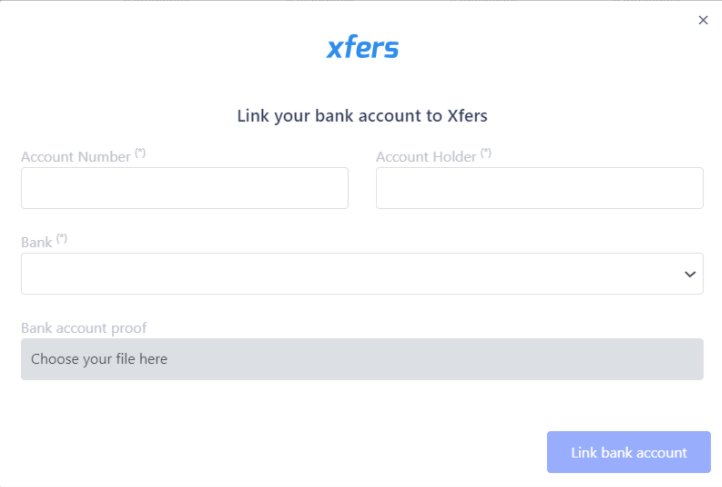Image resolution: width=722 pixels, height=487 pixels.
Task: Submit with Link bank account button
Action: pyautogui.click(x=629, y=452)
